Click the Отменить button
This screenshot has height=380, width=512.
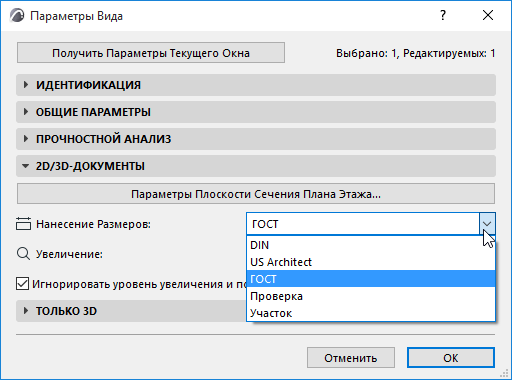point(351,358)
